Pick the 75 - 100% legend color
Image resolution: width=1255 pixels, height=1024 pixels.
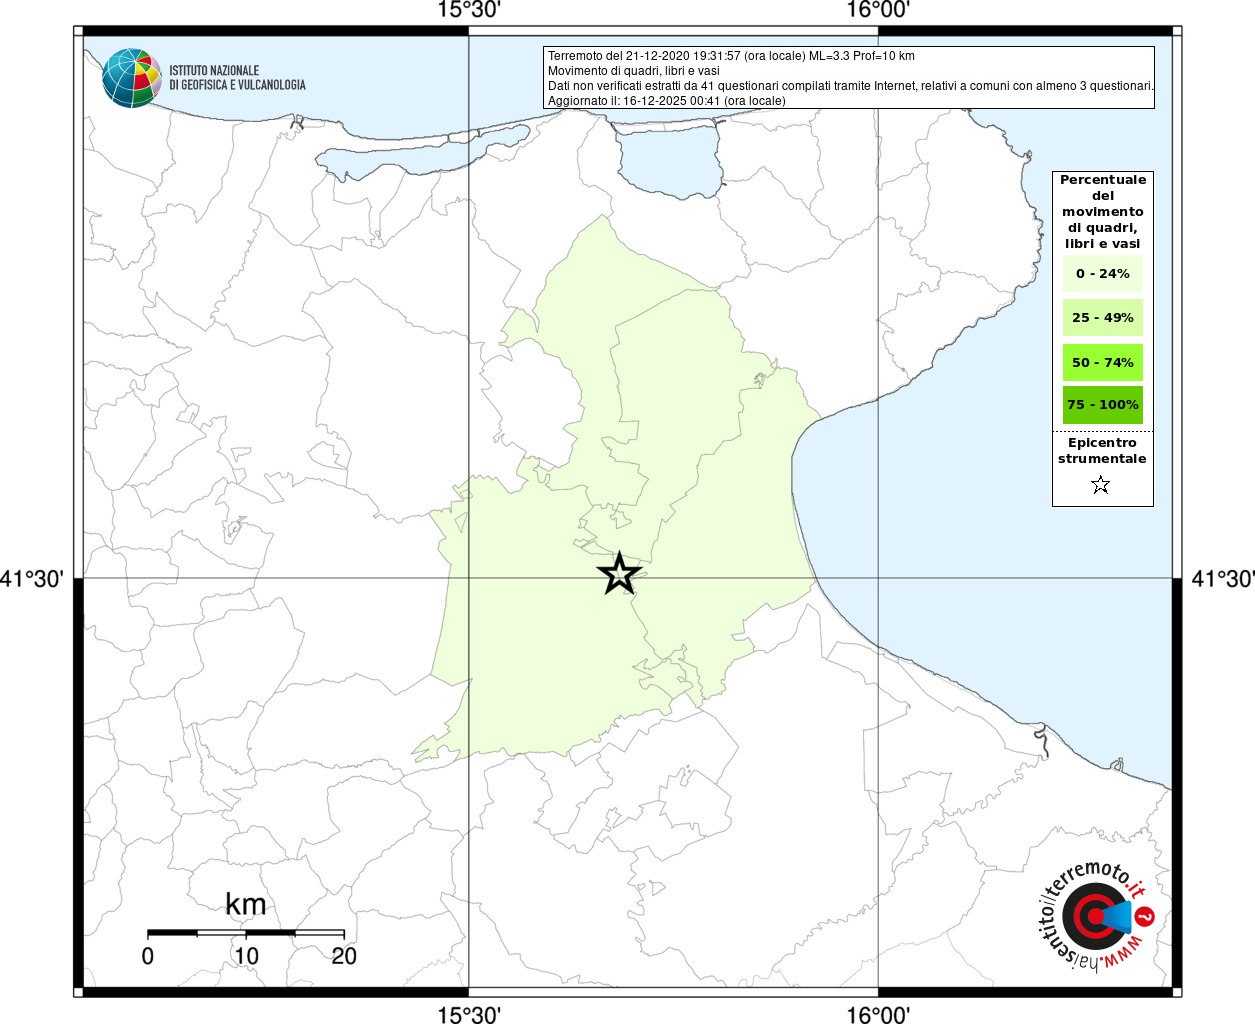1102,405
